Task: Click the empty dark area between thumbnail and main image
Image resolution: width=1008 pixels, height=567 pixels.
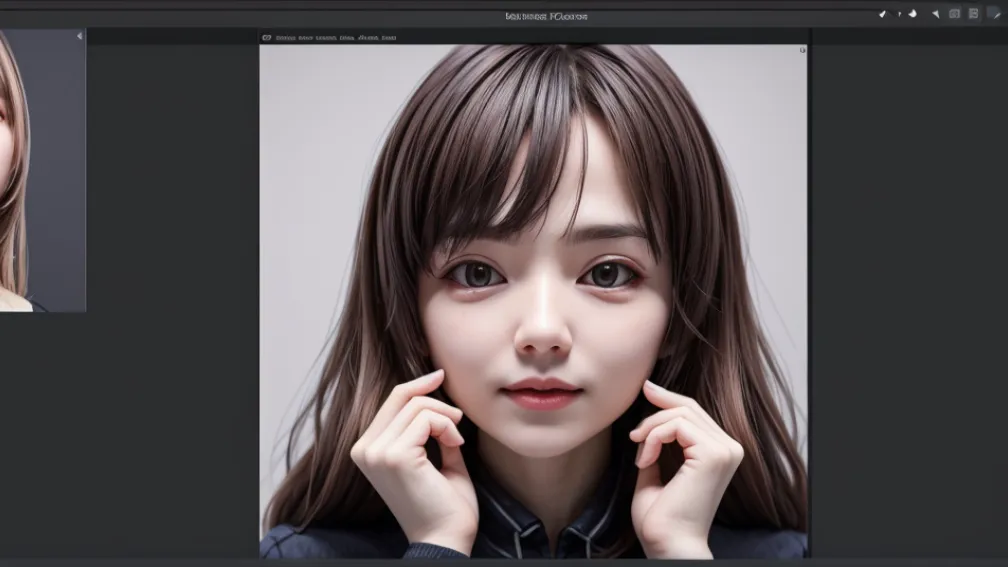Action: click(172, 300)
